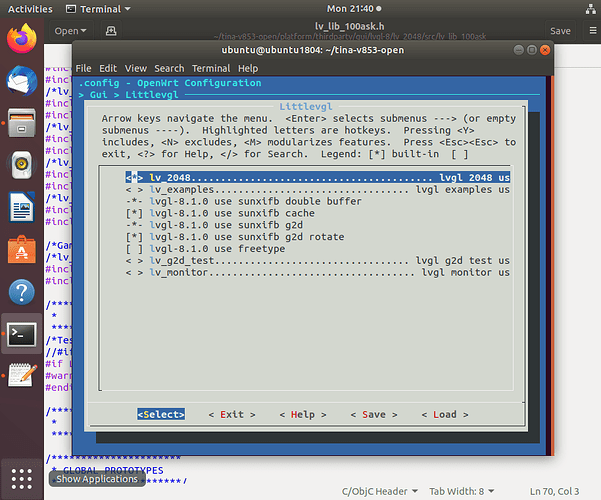Click Activities in the top bar
The width and height of the screenshot is (601, 500).
click(30, 9)
